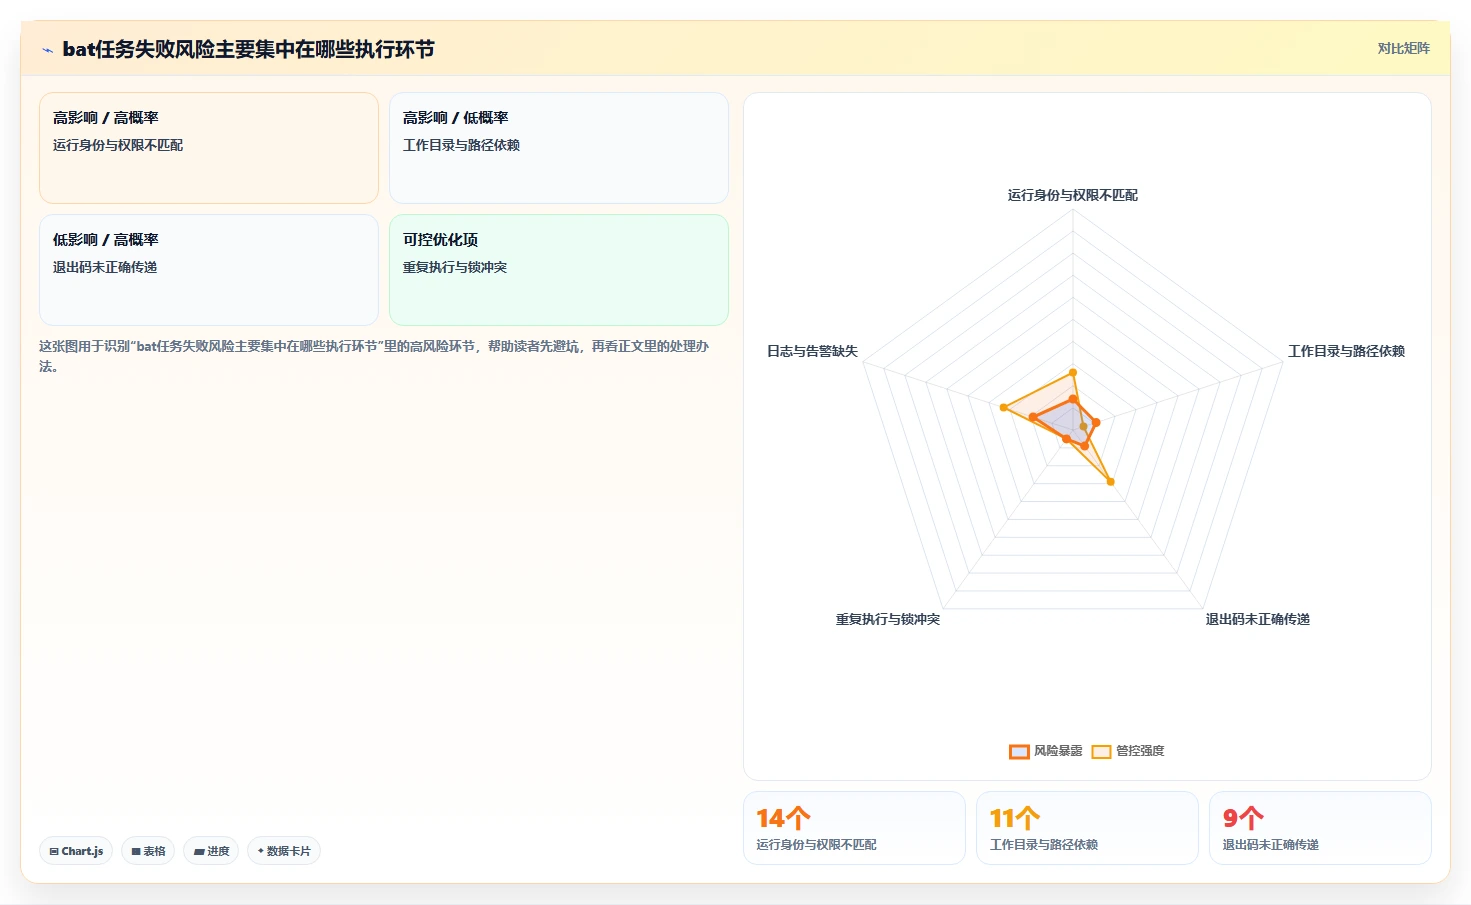Screen dimensions: 1471x905
Task: Toggle the 管控强度 legend swatch
Action: (1101, 751)
